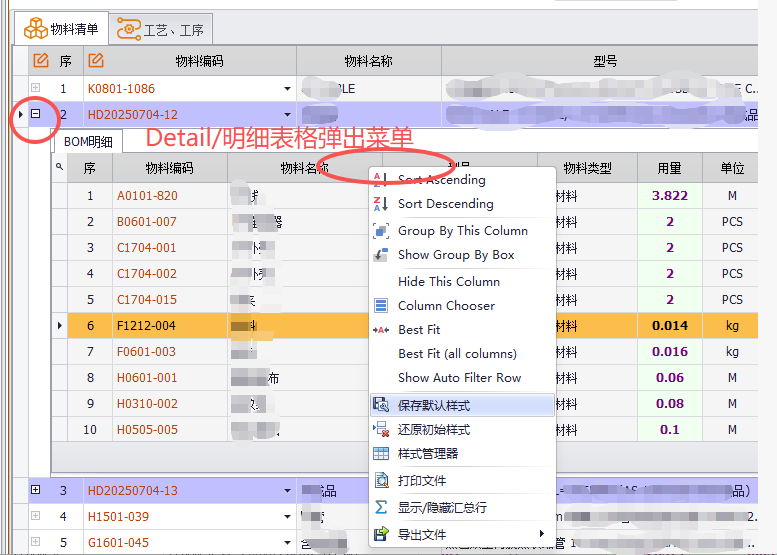Choose Sort Ascending from context menu
This screenshot has width=777, height=555.
[x=462, y=179]
